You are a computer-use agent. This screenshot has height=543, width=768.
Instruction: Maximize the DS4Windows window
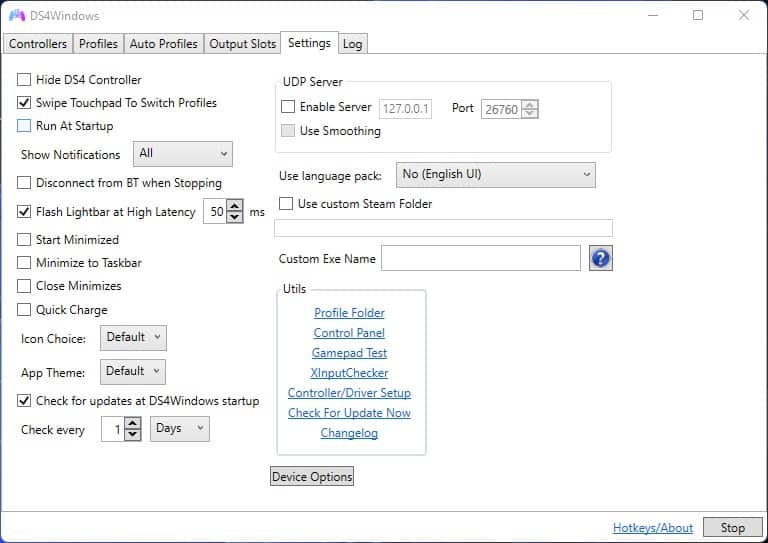click(x=698, y=15)
